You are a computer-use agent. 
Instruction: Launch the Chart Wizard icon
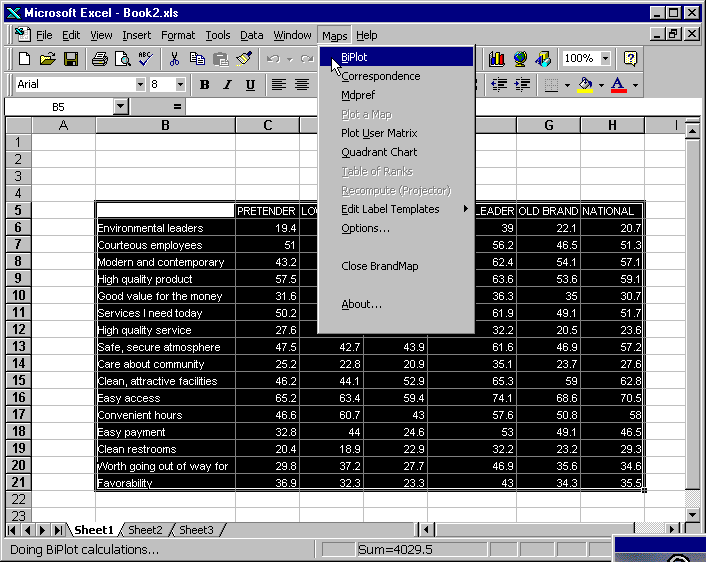pos(497,59)
